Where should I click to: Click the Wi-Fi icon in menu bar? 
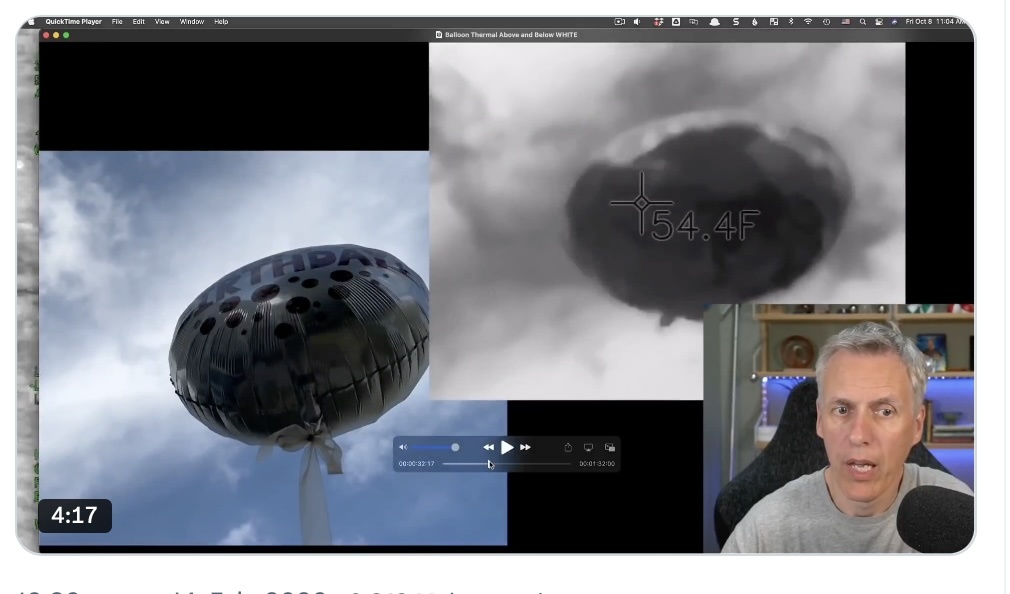click(x=808, y=21)
